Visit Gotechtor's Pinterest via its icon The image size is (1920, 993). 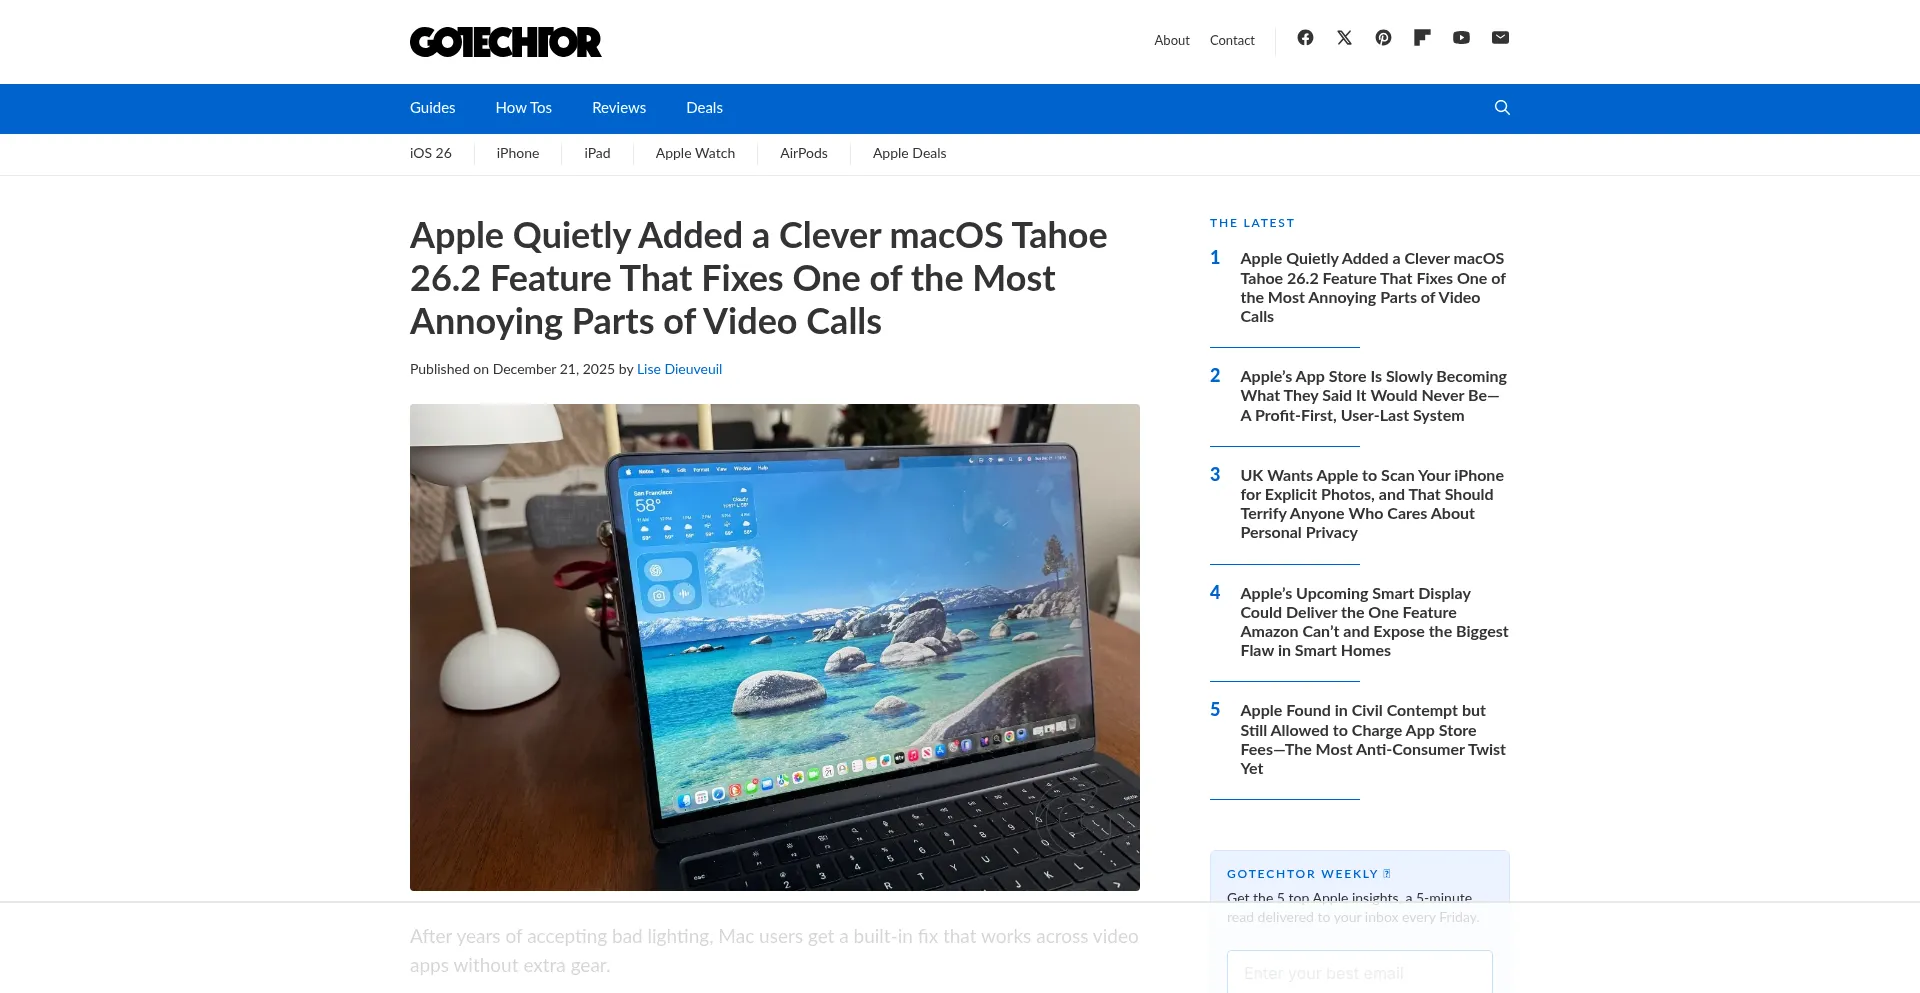(x=1383, y=38)
